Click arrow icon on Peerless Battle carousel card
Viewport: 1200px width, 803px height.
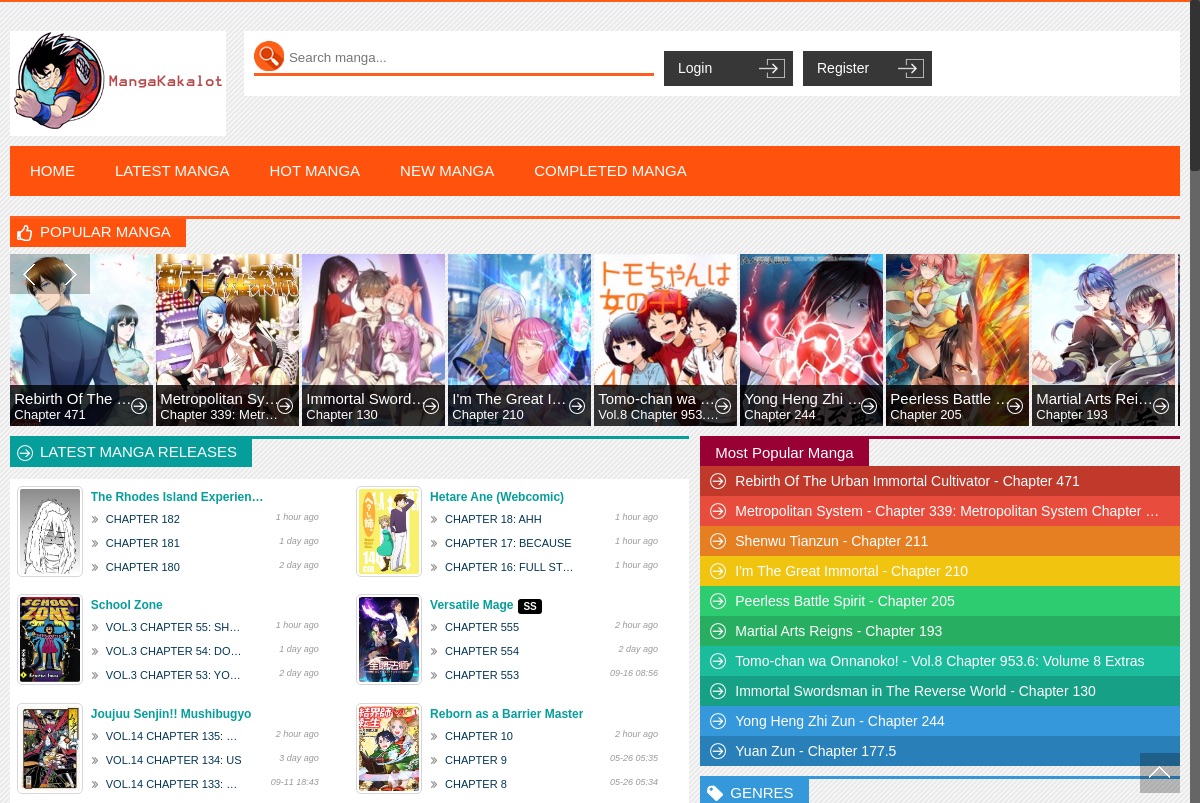pos(1015,406)
